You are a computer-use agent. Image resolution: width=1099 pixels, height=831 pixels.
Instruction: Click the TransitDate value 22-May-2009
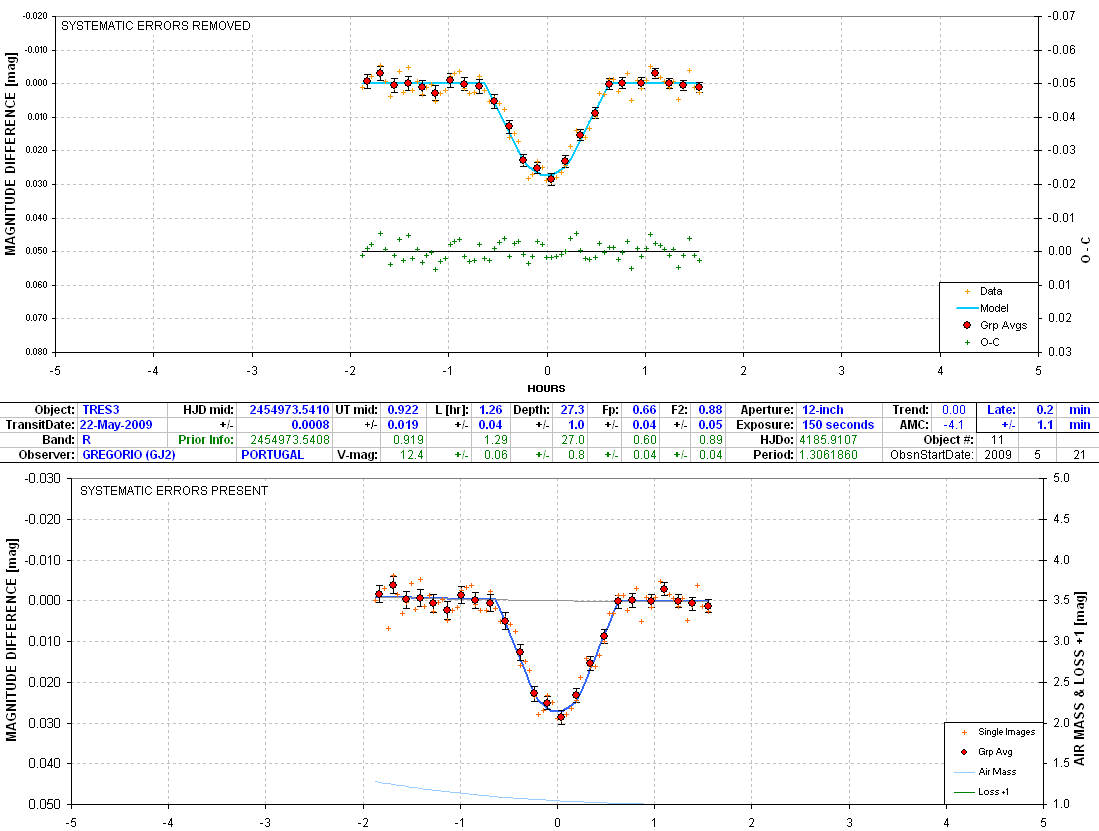point(116,425)
